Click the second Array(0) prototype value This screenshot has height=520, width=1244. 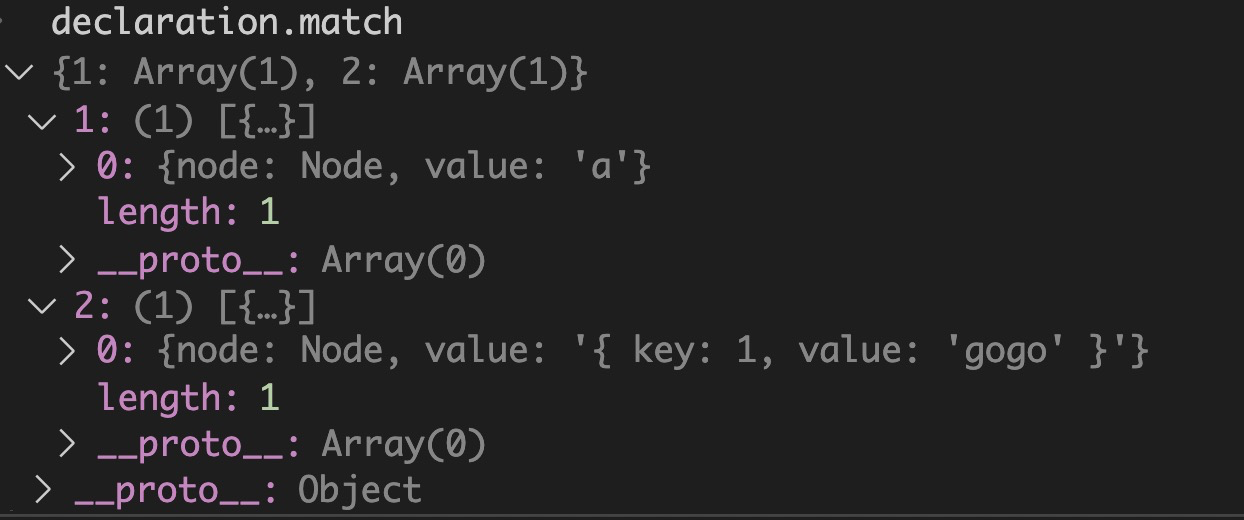(x=403, y=444)
